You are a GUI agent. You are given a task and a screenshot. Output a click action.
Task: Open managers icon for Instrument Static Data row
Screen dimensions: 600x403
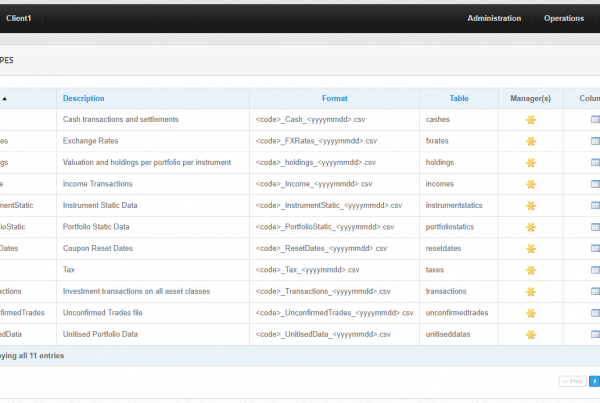(x=530, y=206)
